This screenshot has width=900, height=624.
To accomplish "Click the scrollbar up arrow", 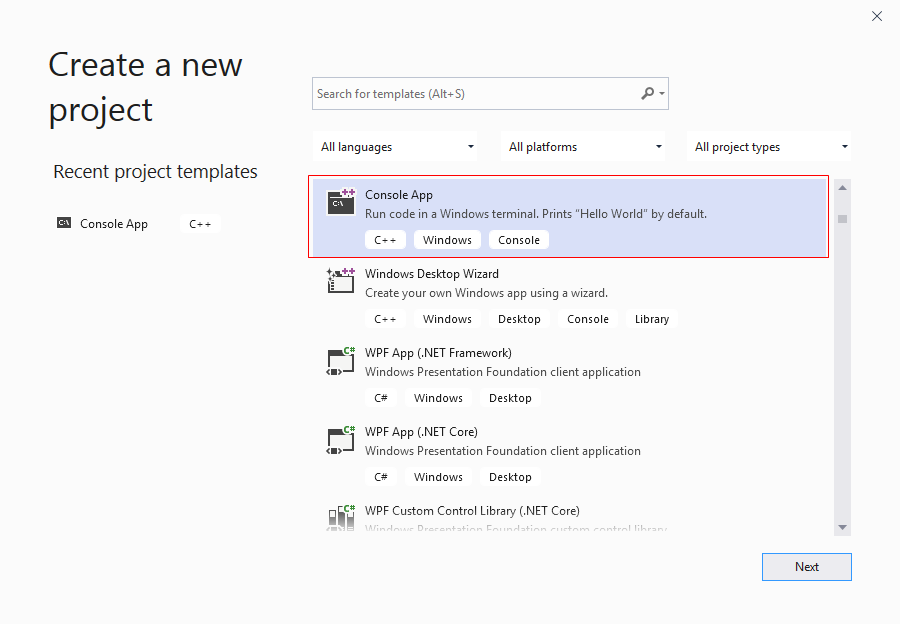I will click(x=843, y=188).
